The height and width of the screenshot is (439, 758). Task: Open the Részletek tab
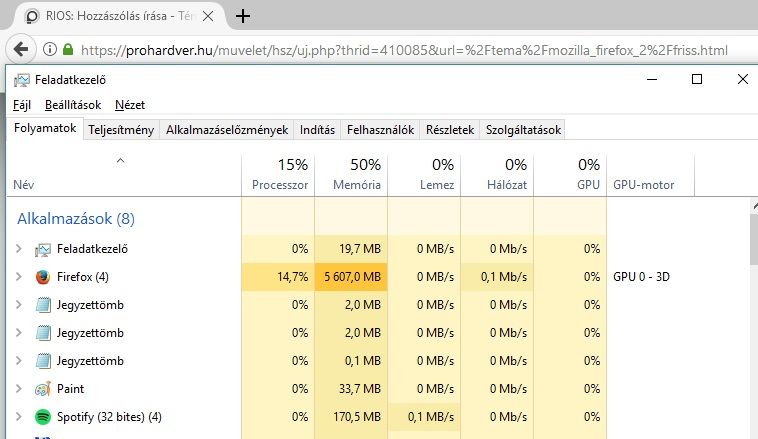[450, 130]
